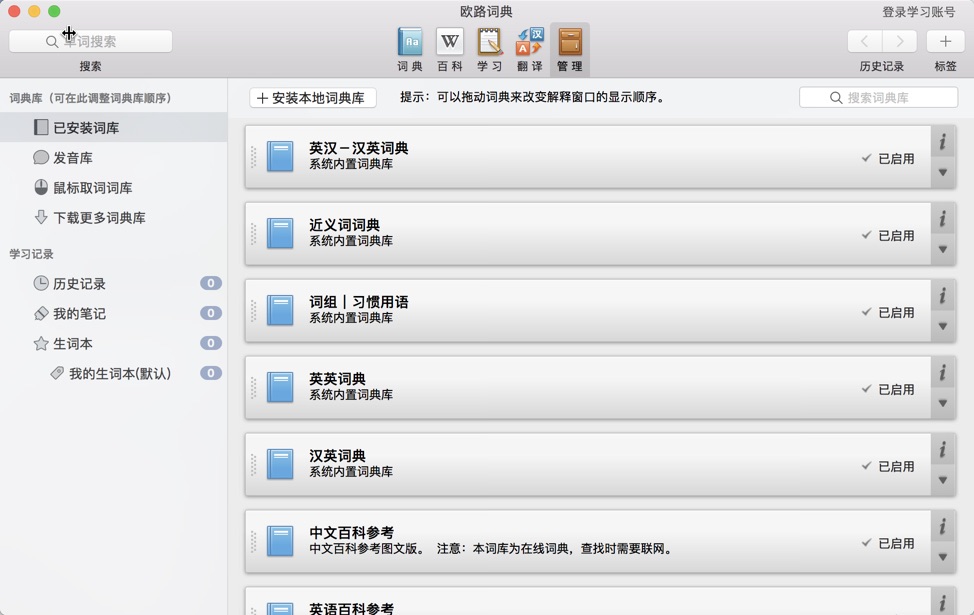
Task: Open the 翻译 translation toolbar icon
Action: 529,49
